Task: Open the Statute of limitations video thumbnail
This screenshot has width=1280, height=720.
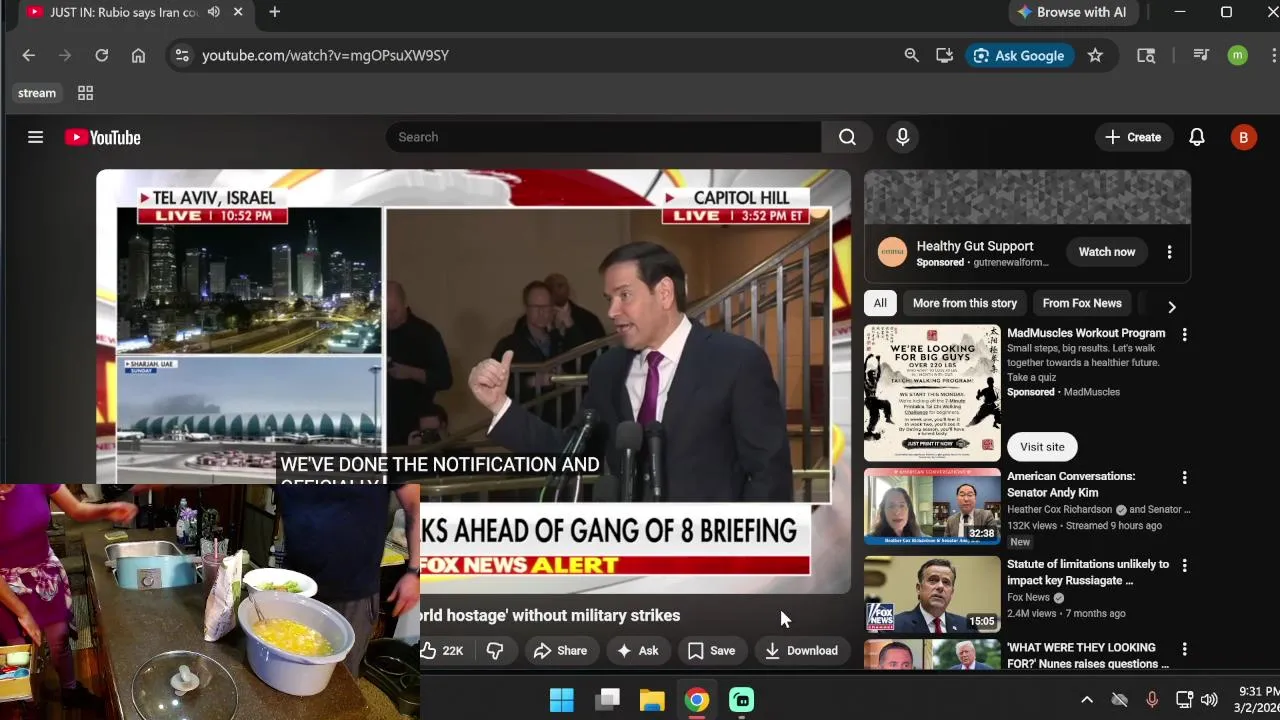Action: (932, 594)
